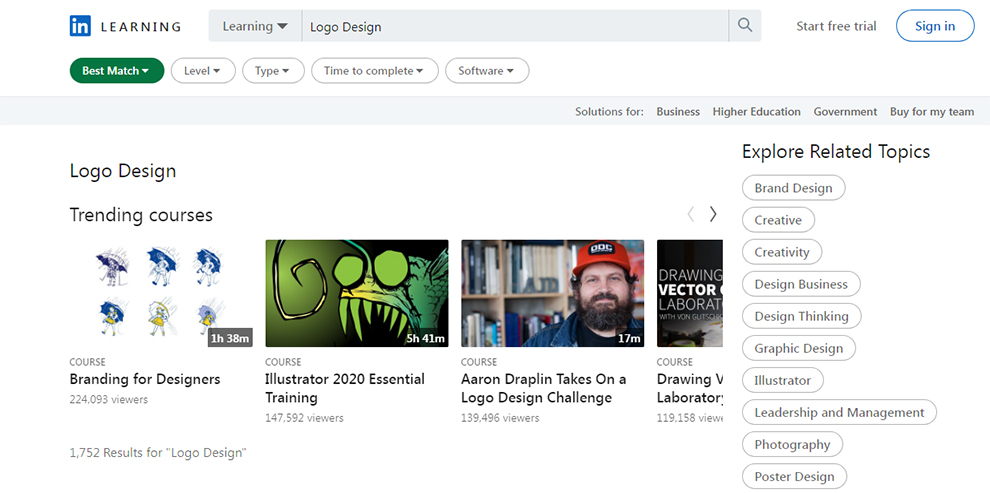Click Illustrator 2020 Essential Training title
990x493 pixels.
[345, 388]
